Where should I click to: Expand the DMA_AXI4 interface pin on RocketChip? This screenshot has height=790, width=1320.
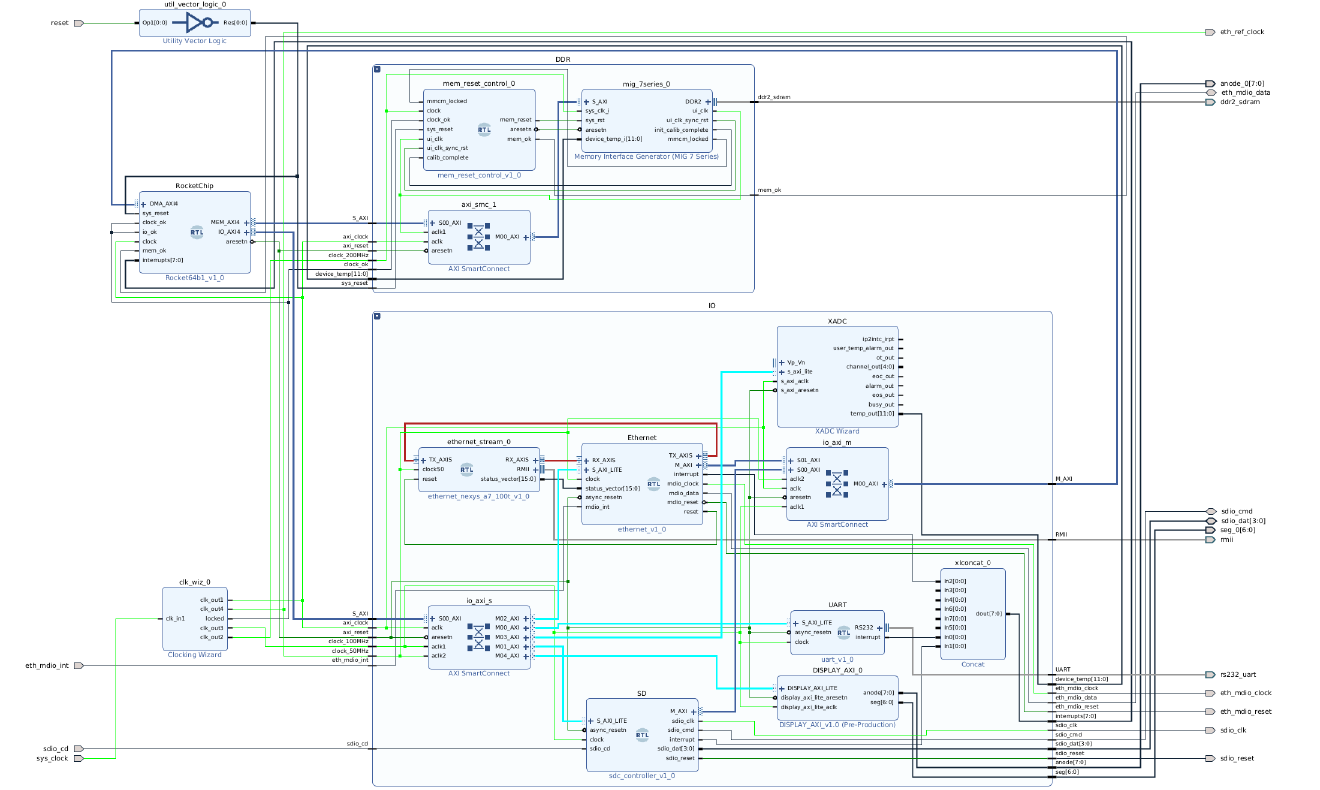click(143, 204)
